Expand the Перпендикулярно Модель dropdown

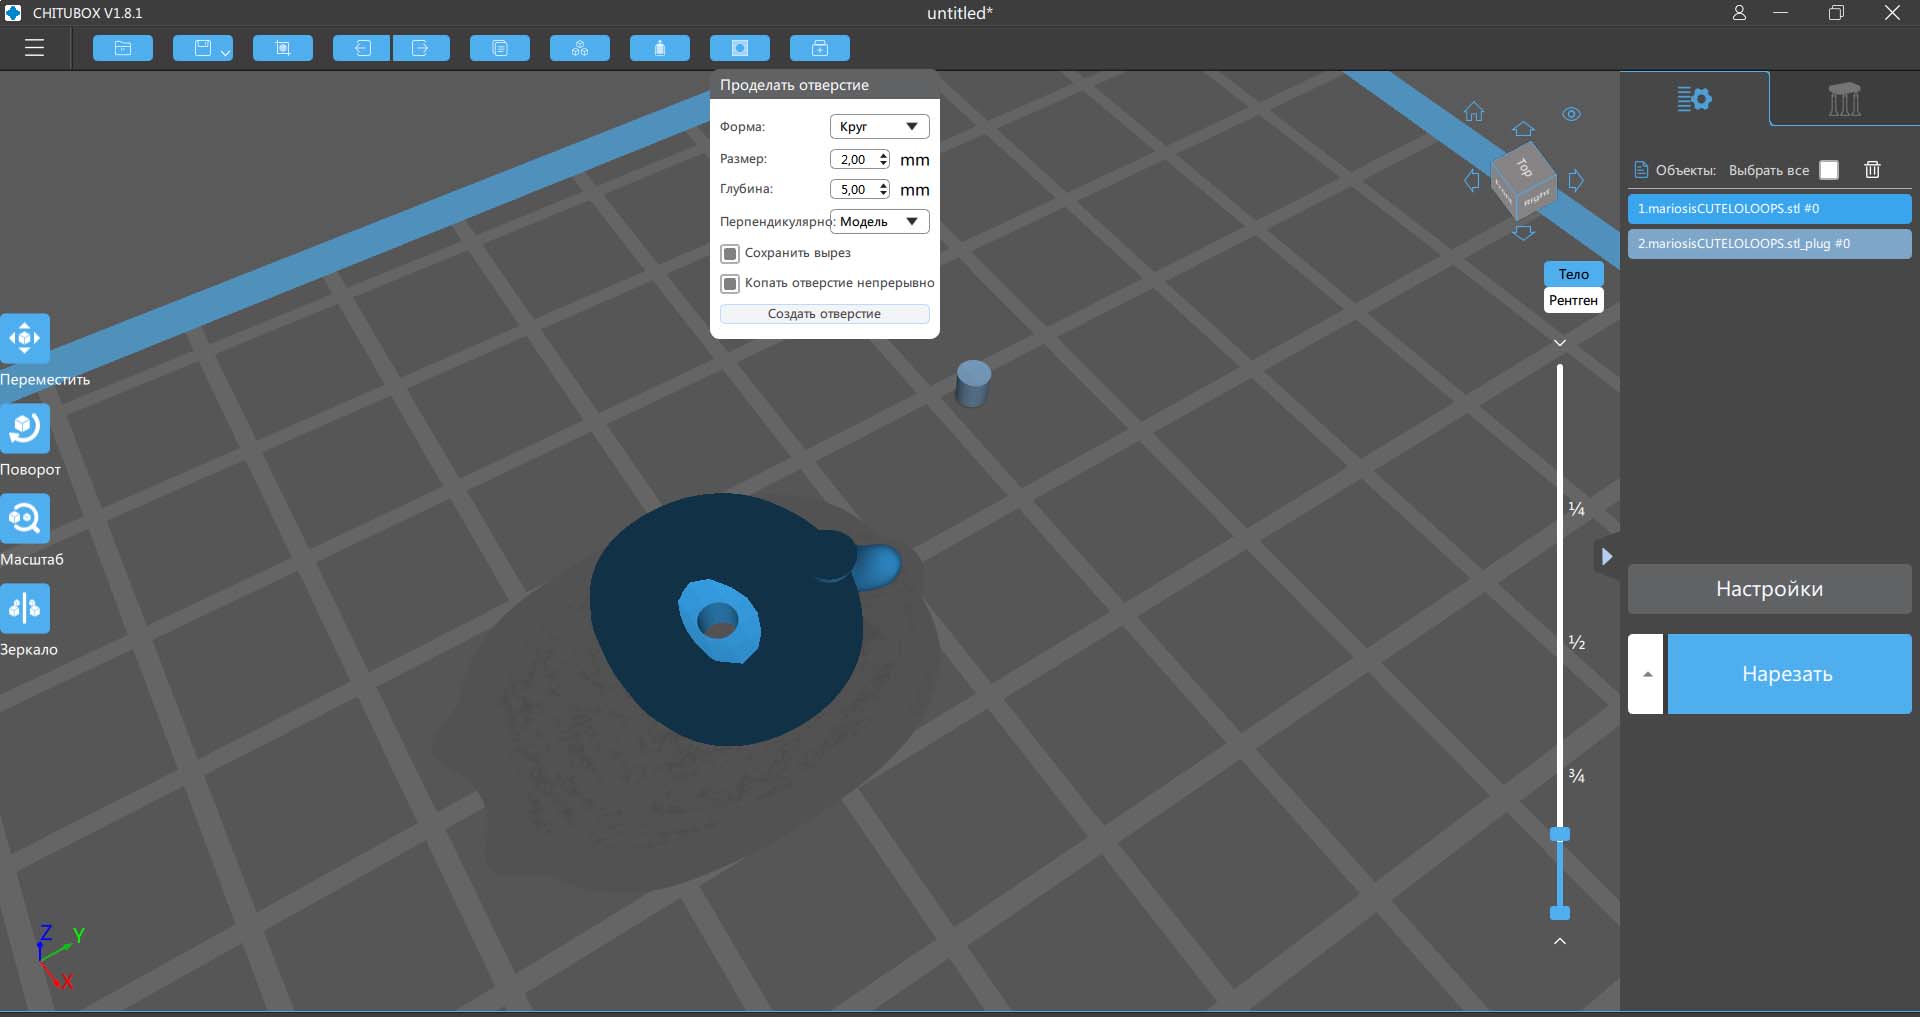click(879, 222)
